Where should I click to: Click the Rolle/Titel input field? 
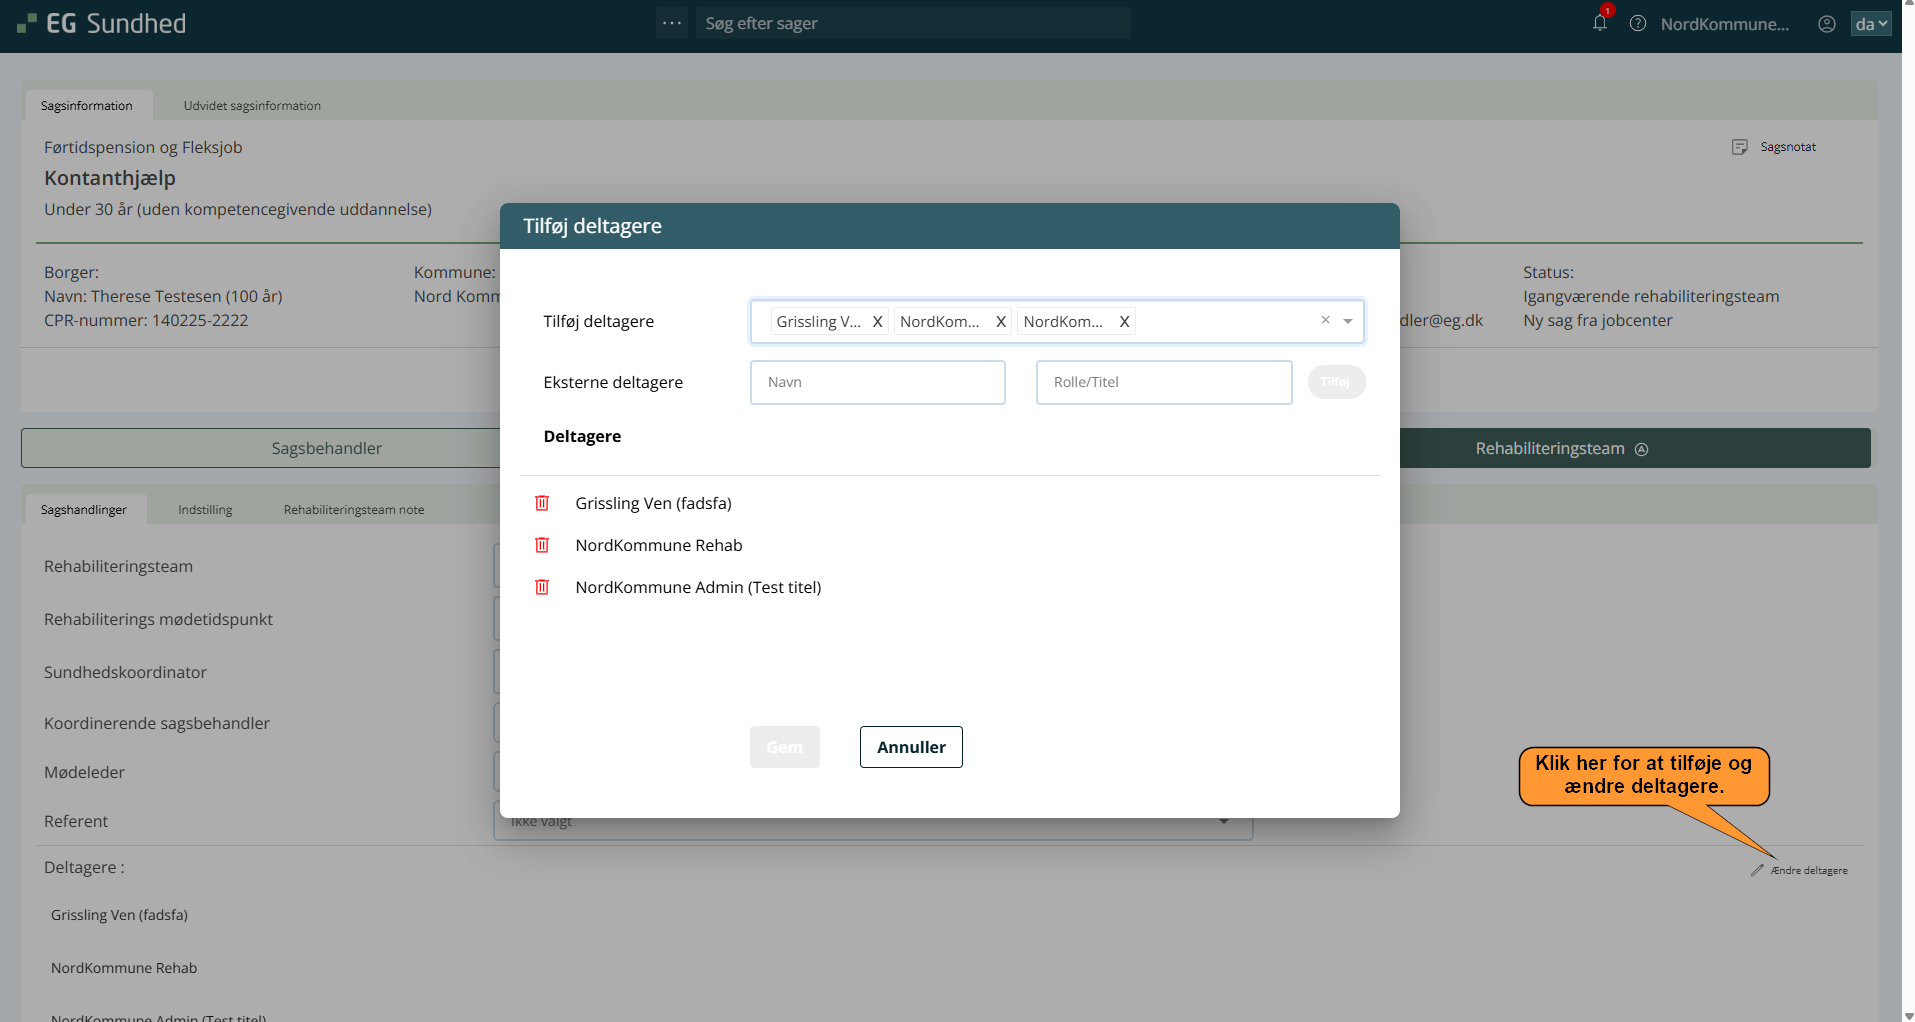1163,382
